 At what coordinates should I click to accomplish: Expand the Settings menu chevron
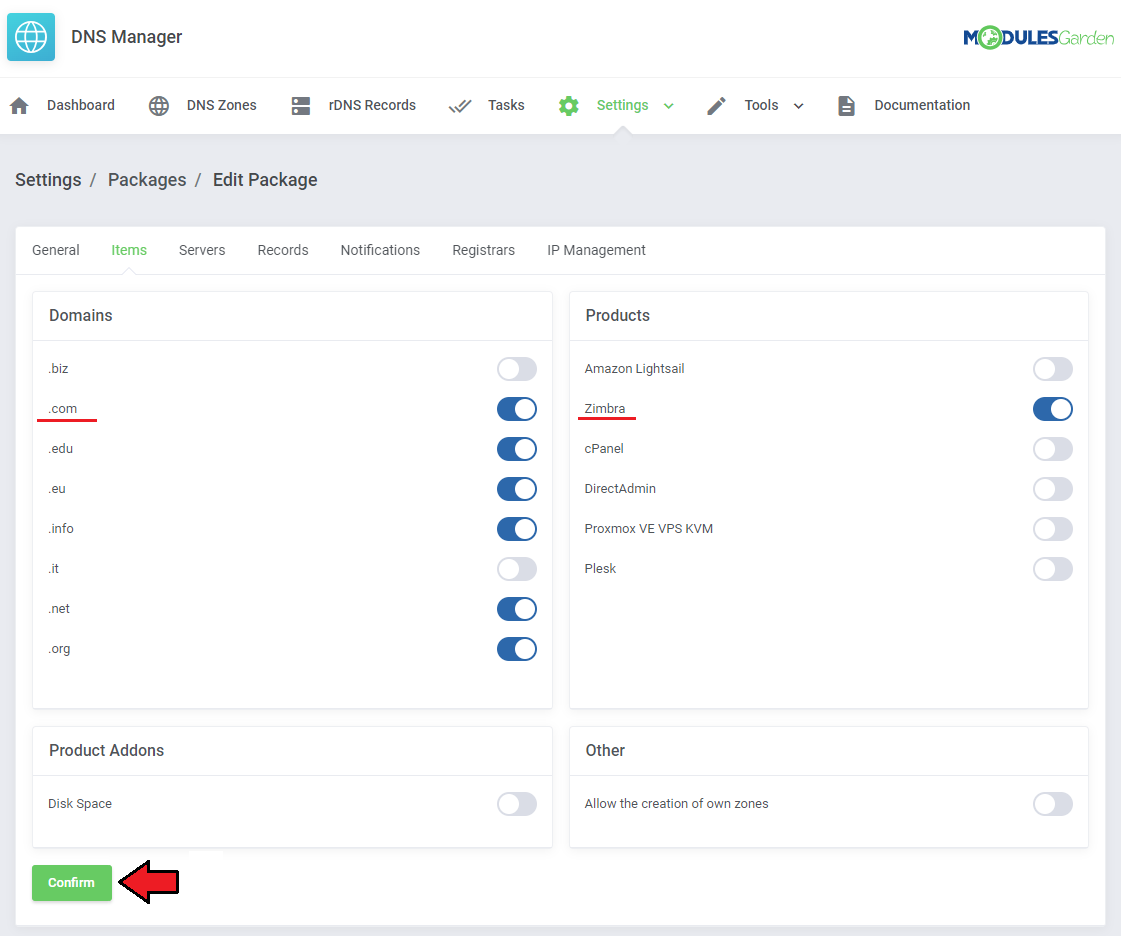(x=668, y=106)
